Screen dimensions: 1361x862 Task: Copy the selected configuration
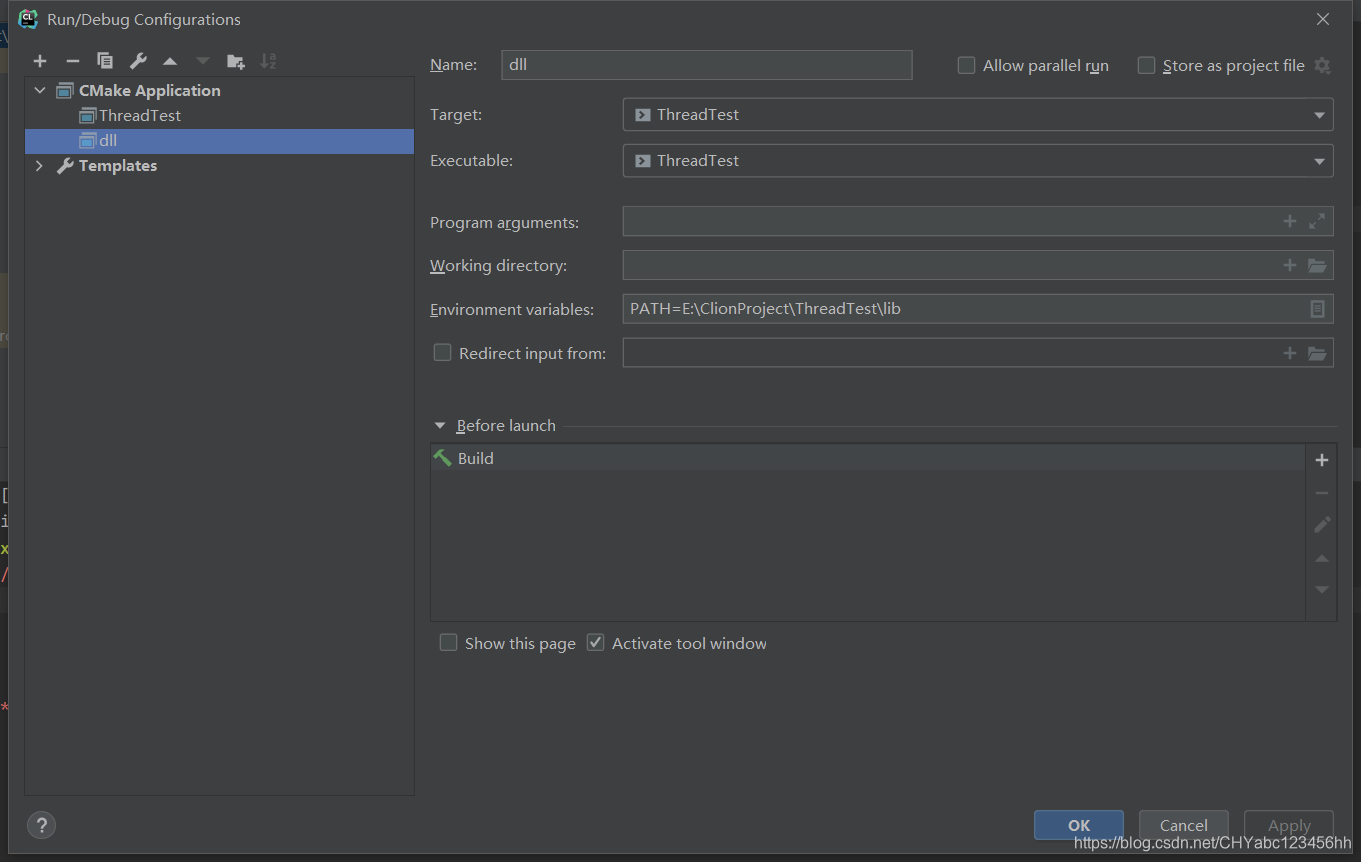105,62
